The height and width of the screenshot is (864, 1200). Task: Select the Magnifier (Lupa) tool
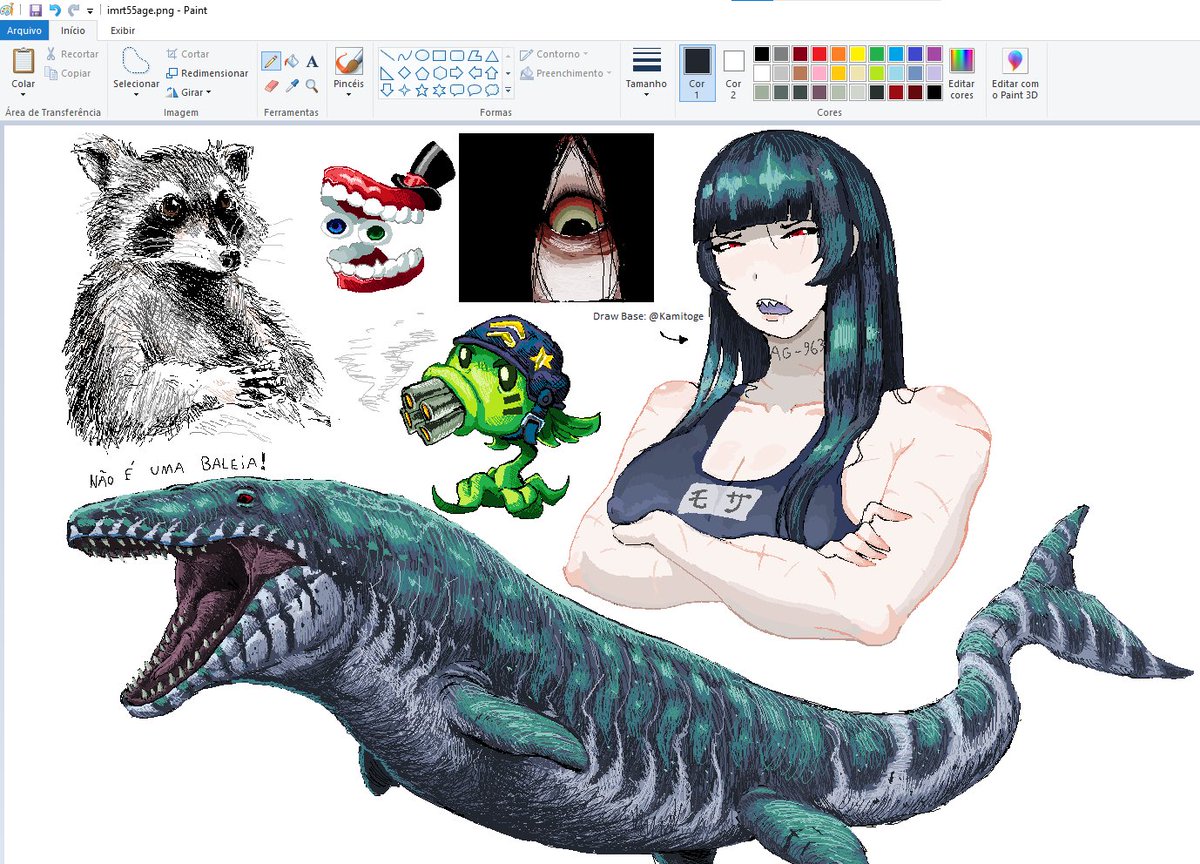[x=311, y=86]
